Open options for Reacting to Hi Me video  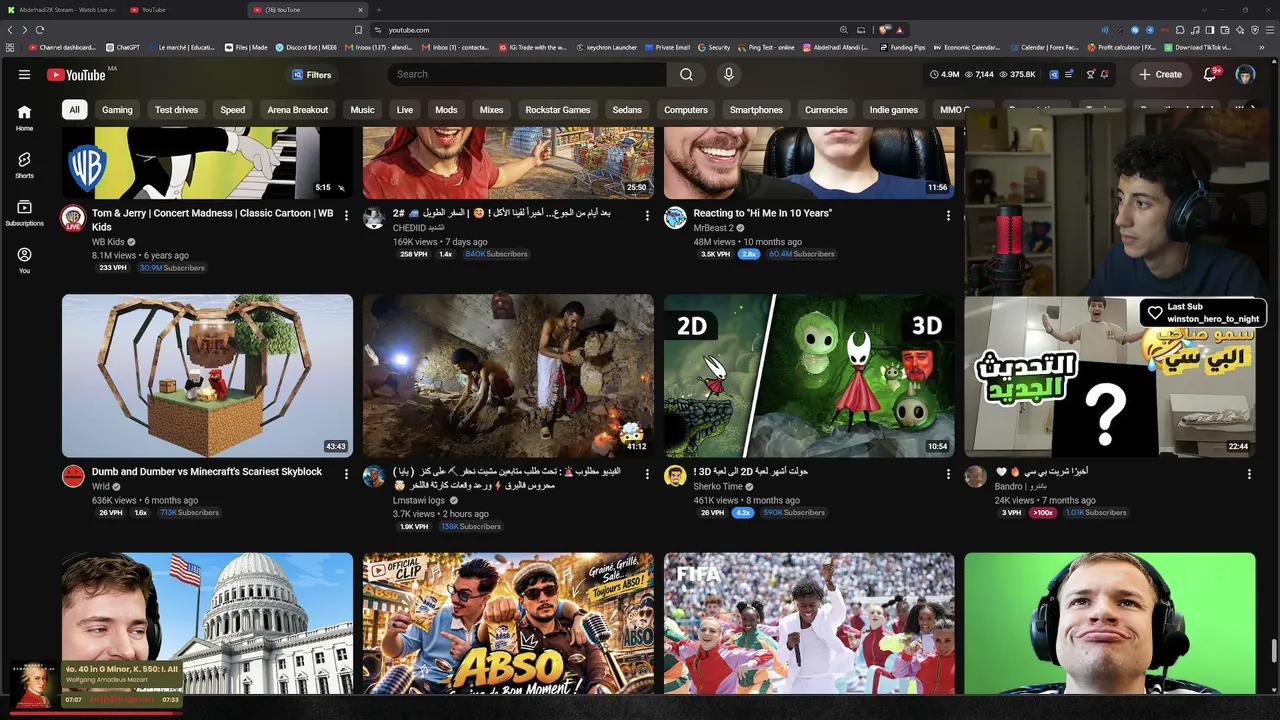click(x=948, y=215)
